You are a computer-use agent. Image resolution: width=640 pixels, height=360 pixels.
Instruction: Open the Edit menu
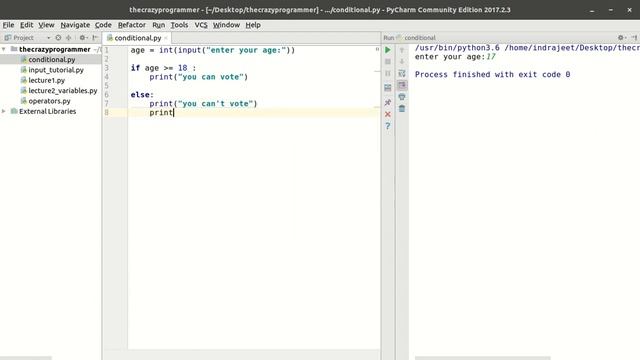(x=27, y=25)
